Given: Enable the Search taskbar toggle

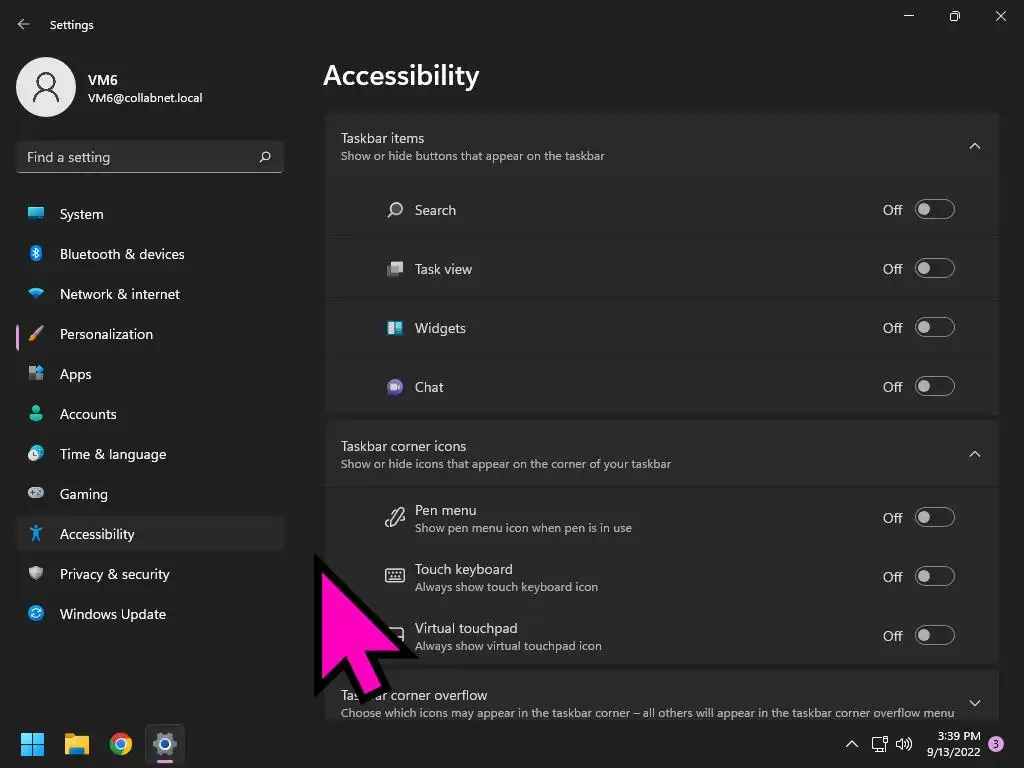Looking at the screenshot, I should (x=934, y=210).
